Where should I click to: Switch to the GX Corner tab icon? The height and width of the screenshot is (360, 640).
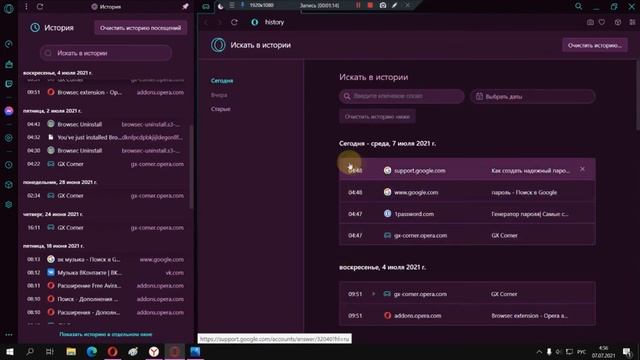pos(206,7)
